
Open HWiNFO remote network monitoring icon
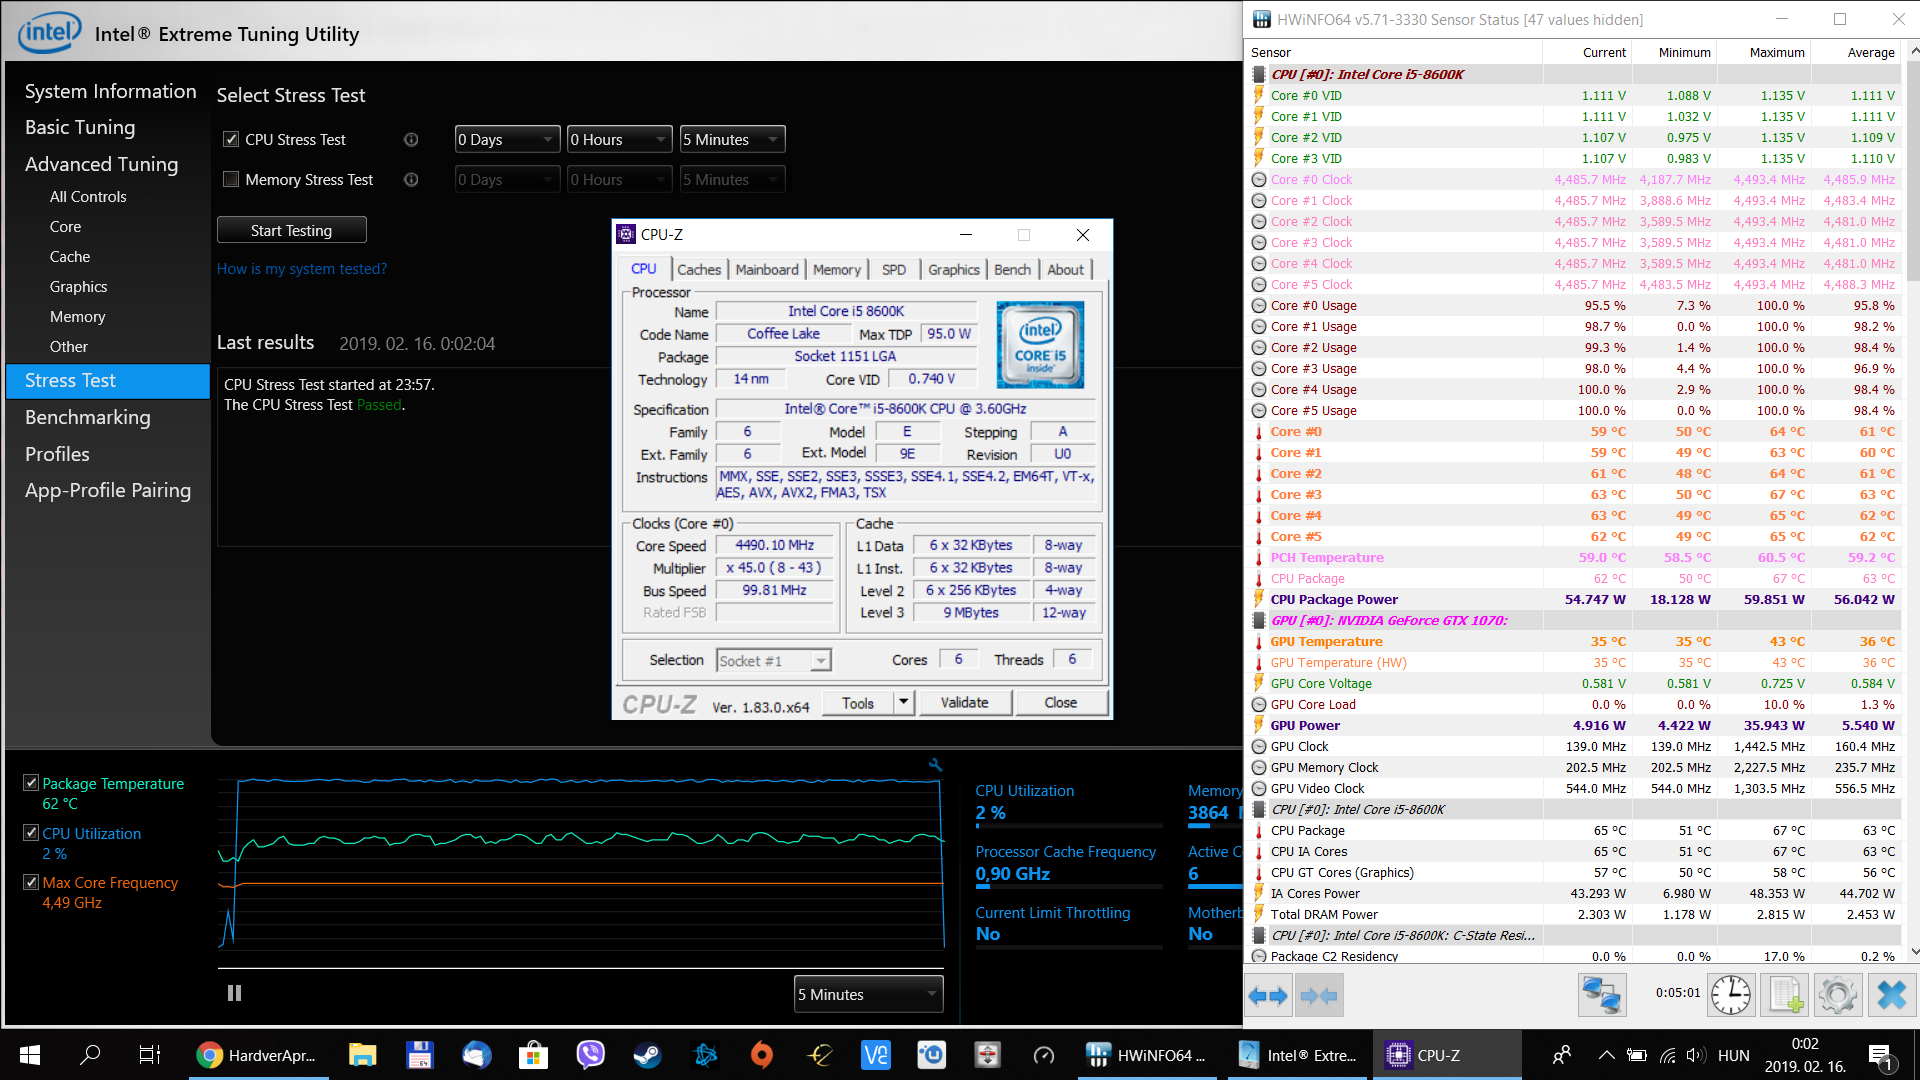click(1601, 995)
